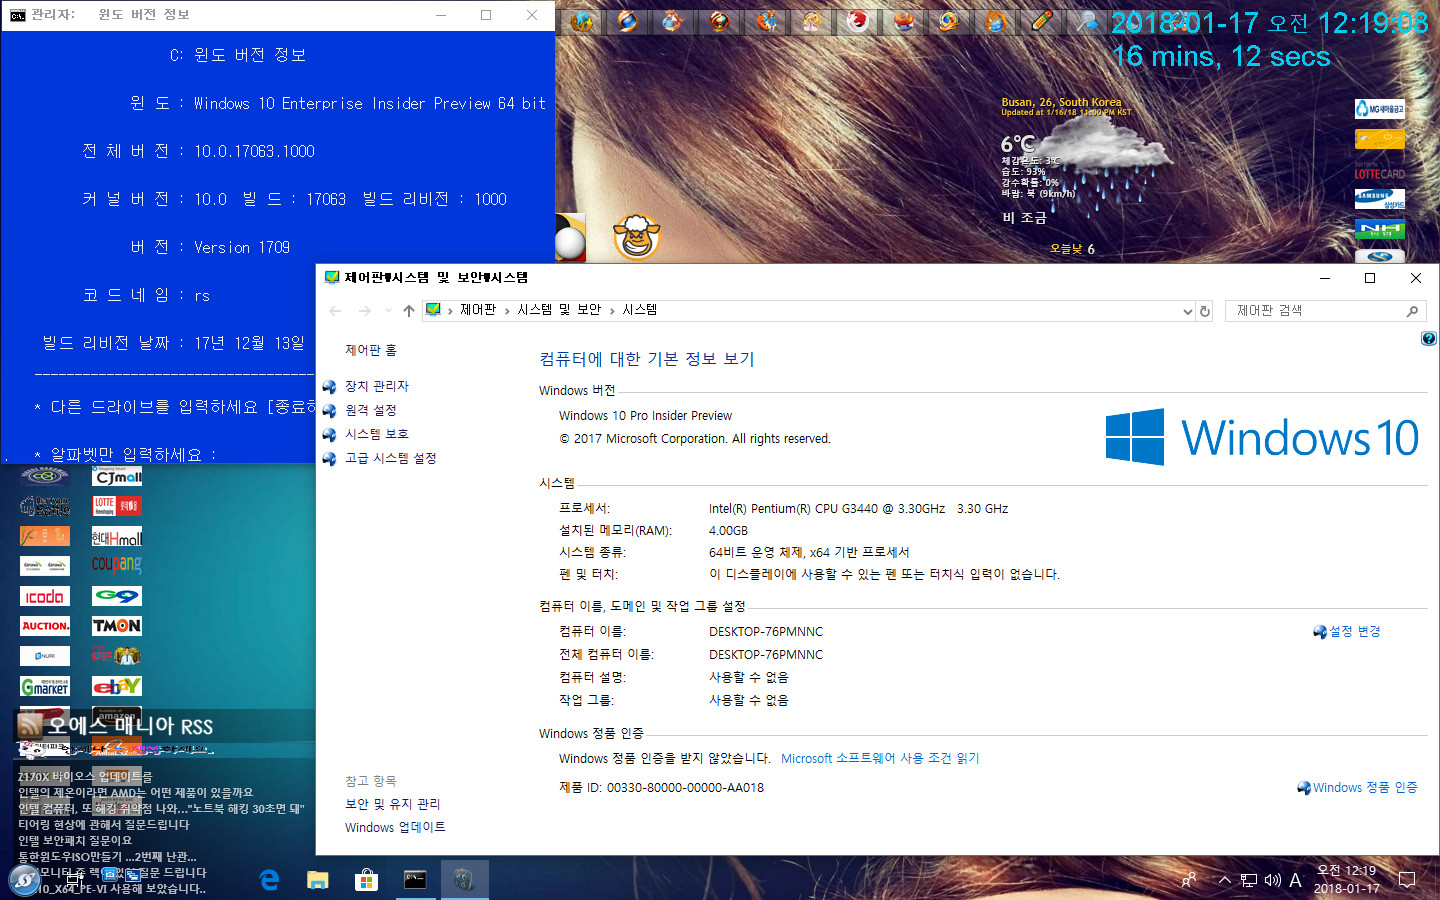This screenshot has height=900, width=1440.
Task: Open the 현대Hmall desktop shortcut
Action: [117, 537]
